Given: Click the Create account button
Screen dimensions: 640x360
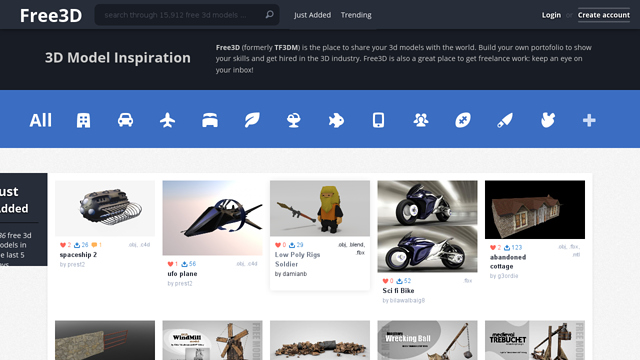Looking at the screenshot, I should [x=604, y=15].
